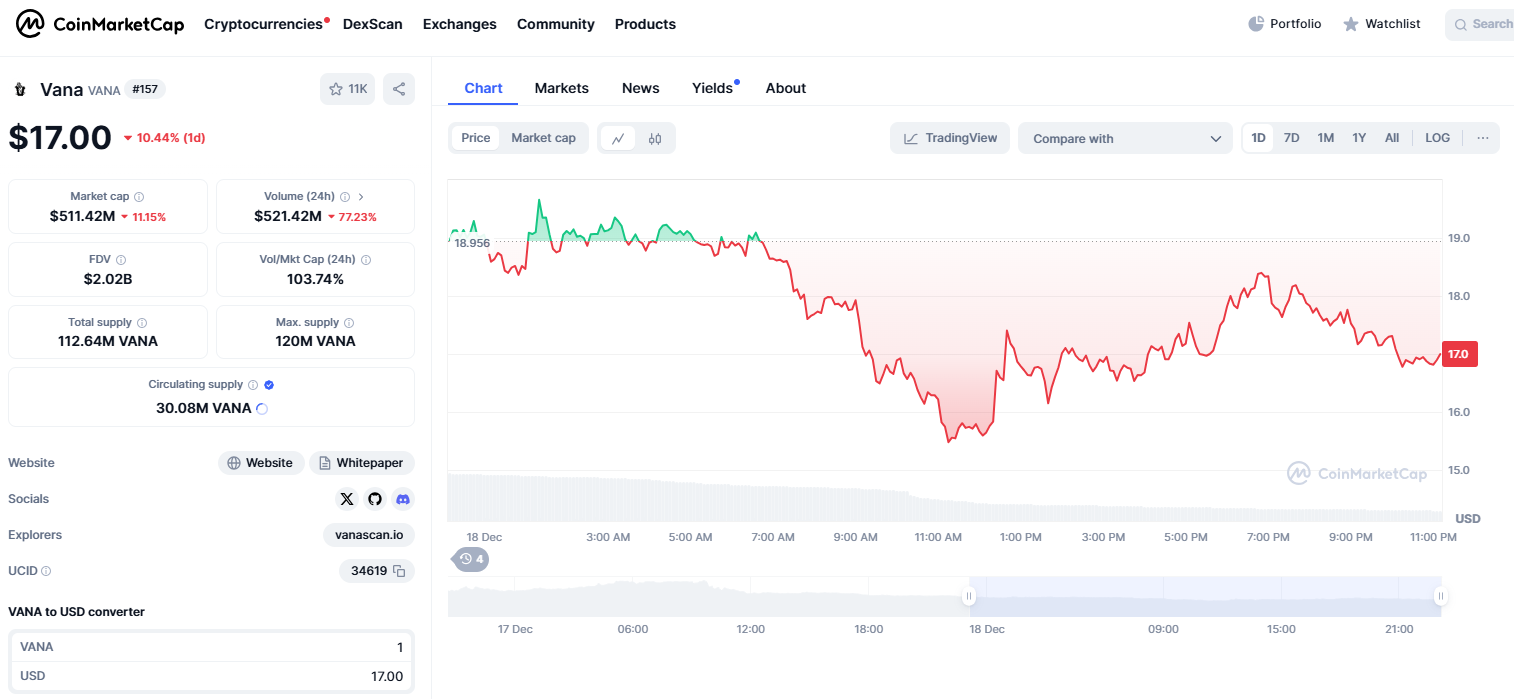This screenshot has height=699, width=1514.
Task: Click Circulating supply info icon
Action: (253, 385)
